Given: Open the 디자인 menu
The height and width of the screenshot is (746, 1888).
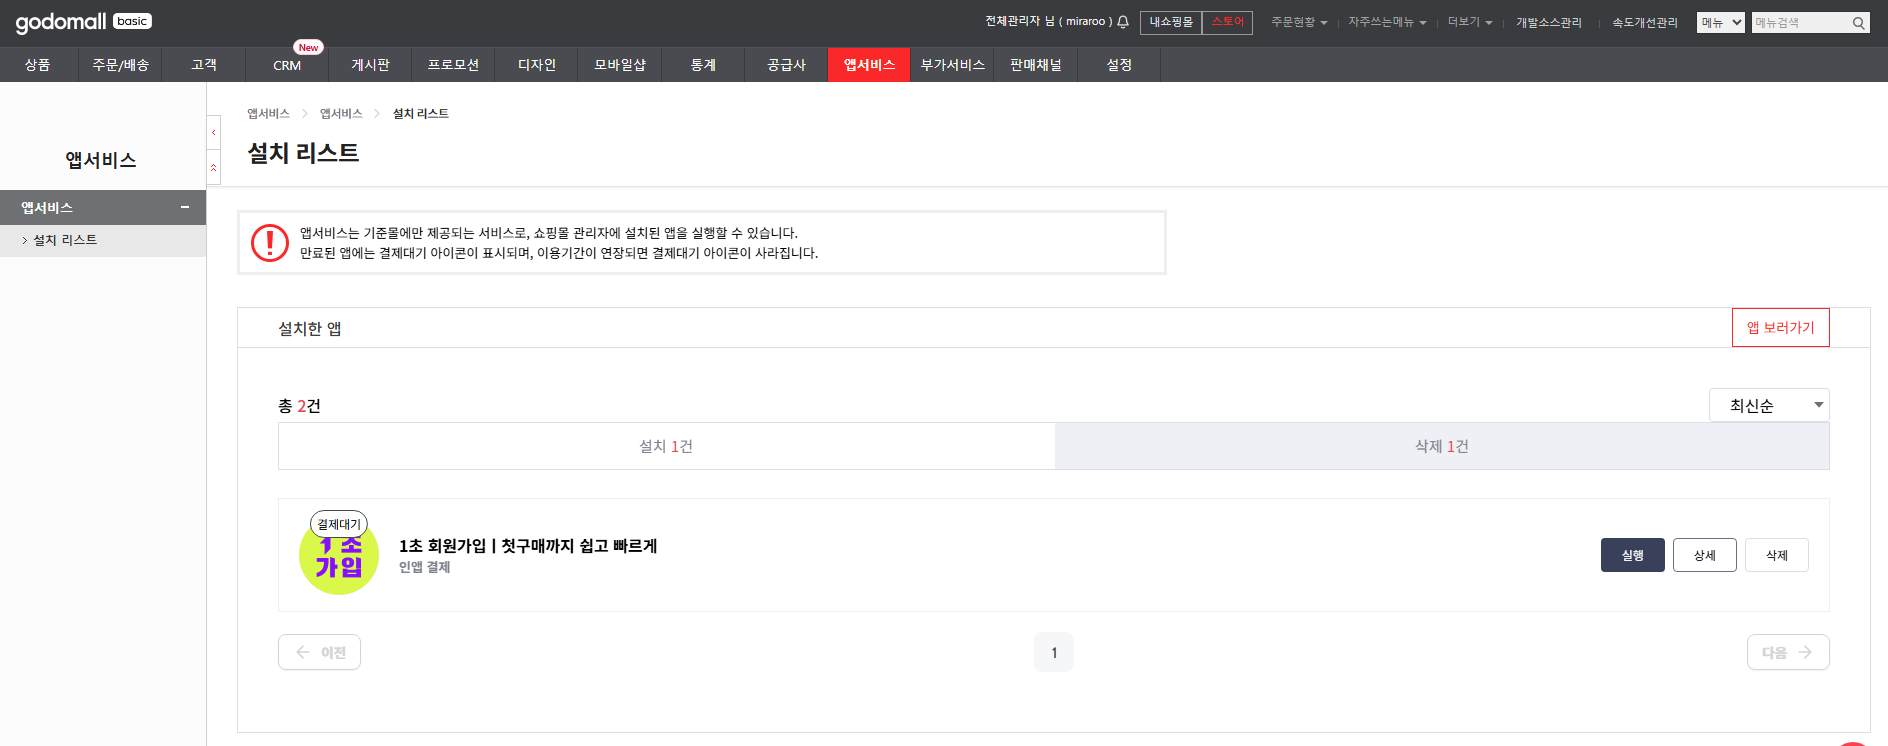Looking at the screenshot, I should click(x=536, y=64).
